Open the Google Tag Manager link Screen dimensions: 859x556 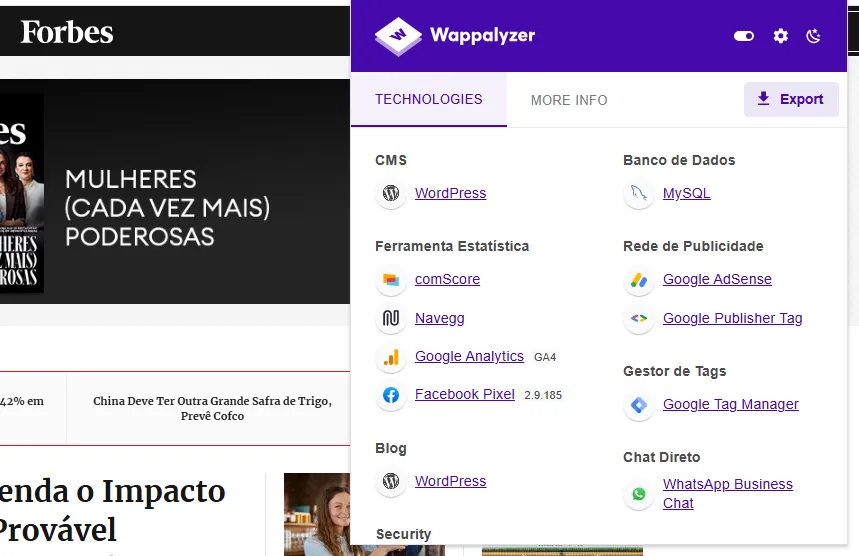click(730, 404)
